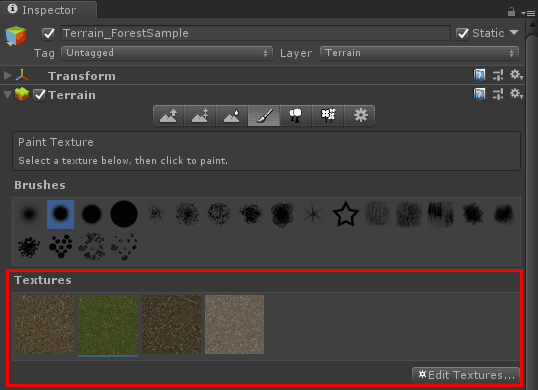Choose the faint asterisk spoke brush
Viewport: 538px width, 390px height.
(x=314, y=214)
